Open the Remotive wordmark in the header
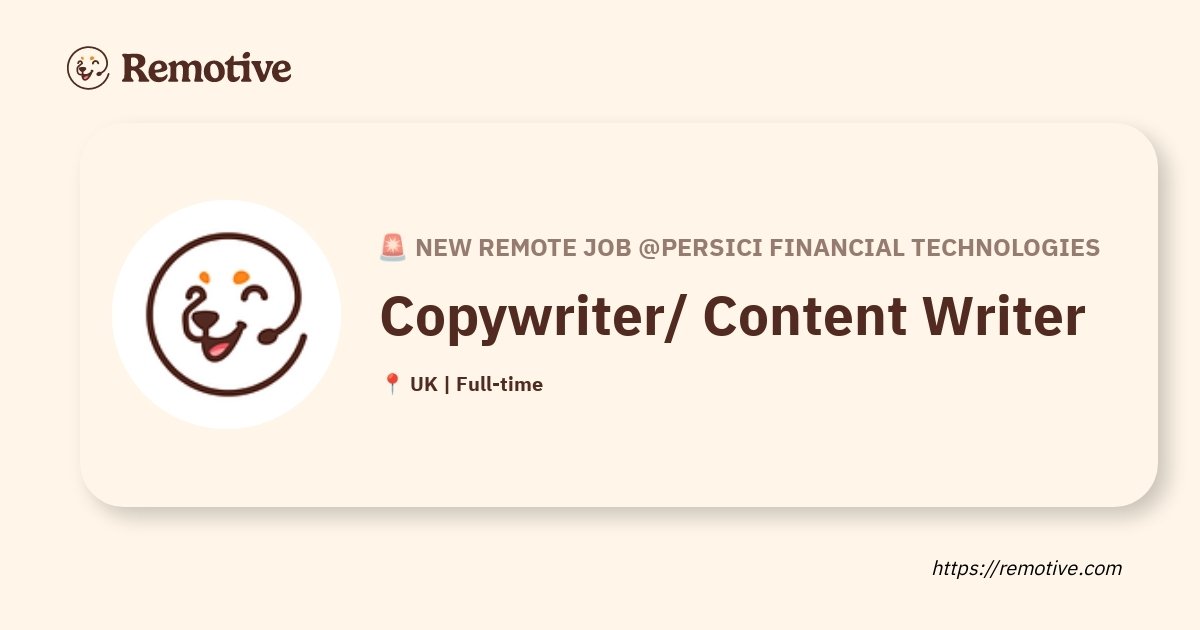Image resolution: width=1200 pixels, height=630 pixels. click(x=206, y=68)
